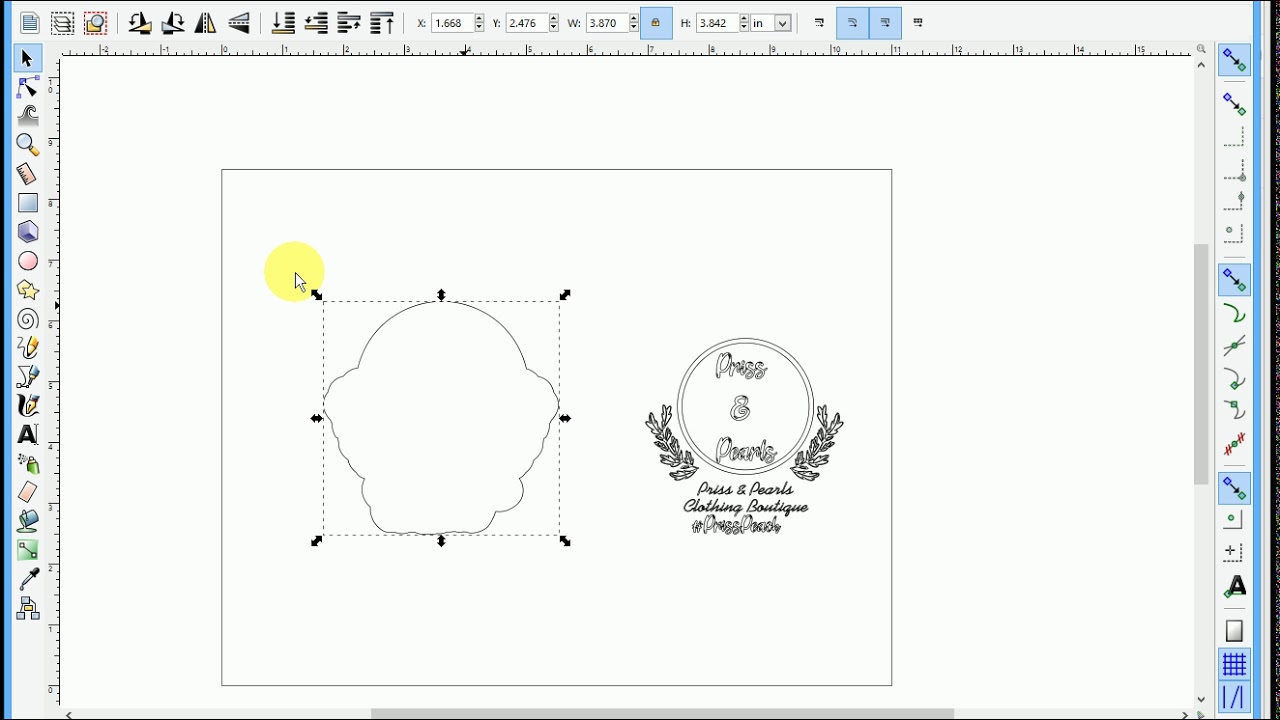Select the 3D Box tool
This screenshot has width=1280, height=720.
click(28, 232)
